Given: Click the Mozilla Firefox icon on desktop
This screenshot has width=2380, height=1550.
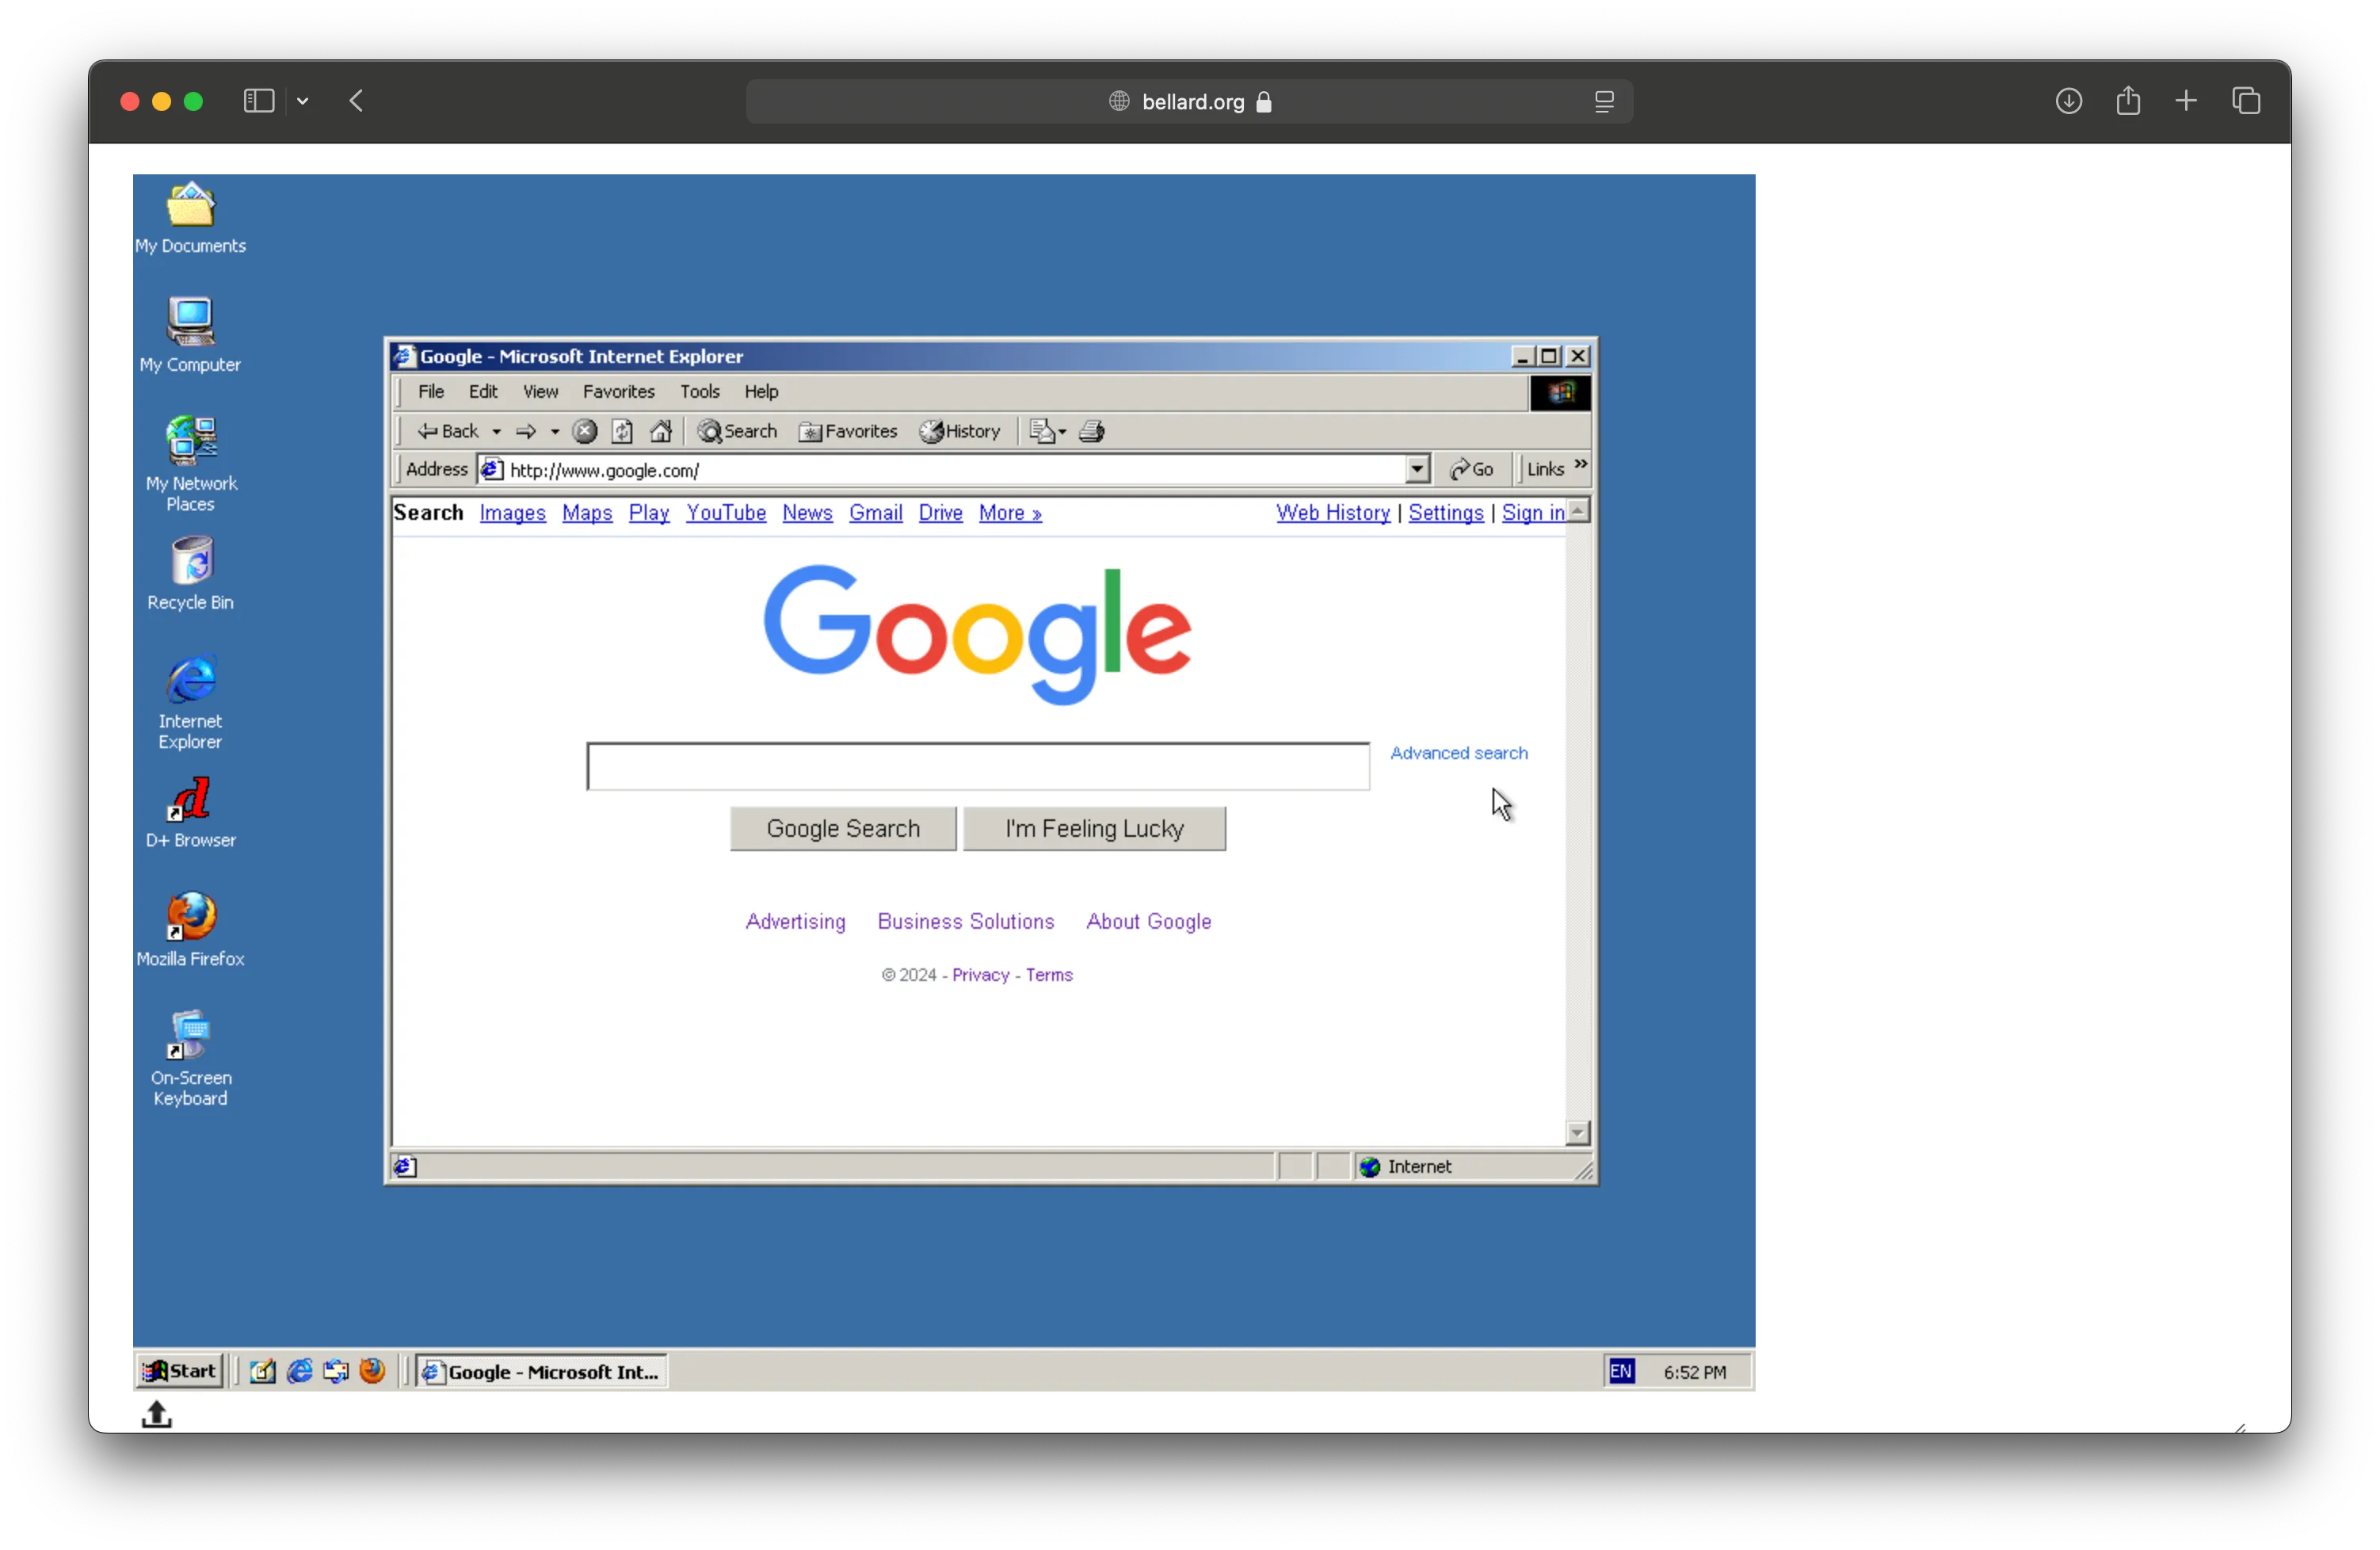Looking at the screenshot, I should click(189, 914).
